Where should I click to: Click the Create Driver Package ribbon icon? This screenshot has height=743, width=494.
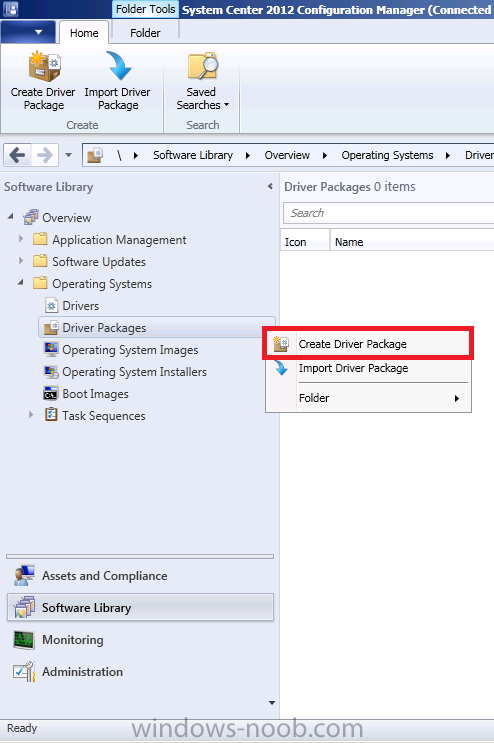[x=44, y=67]
